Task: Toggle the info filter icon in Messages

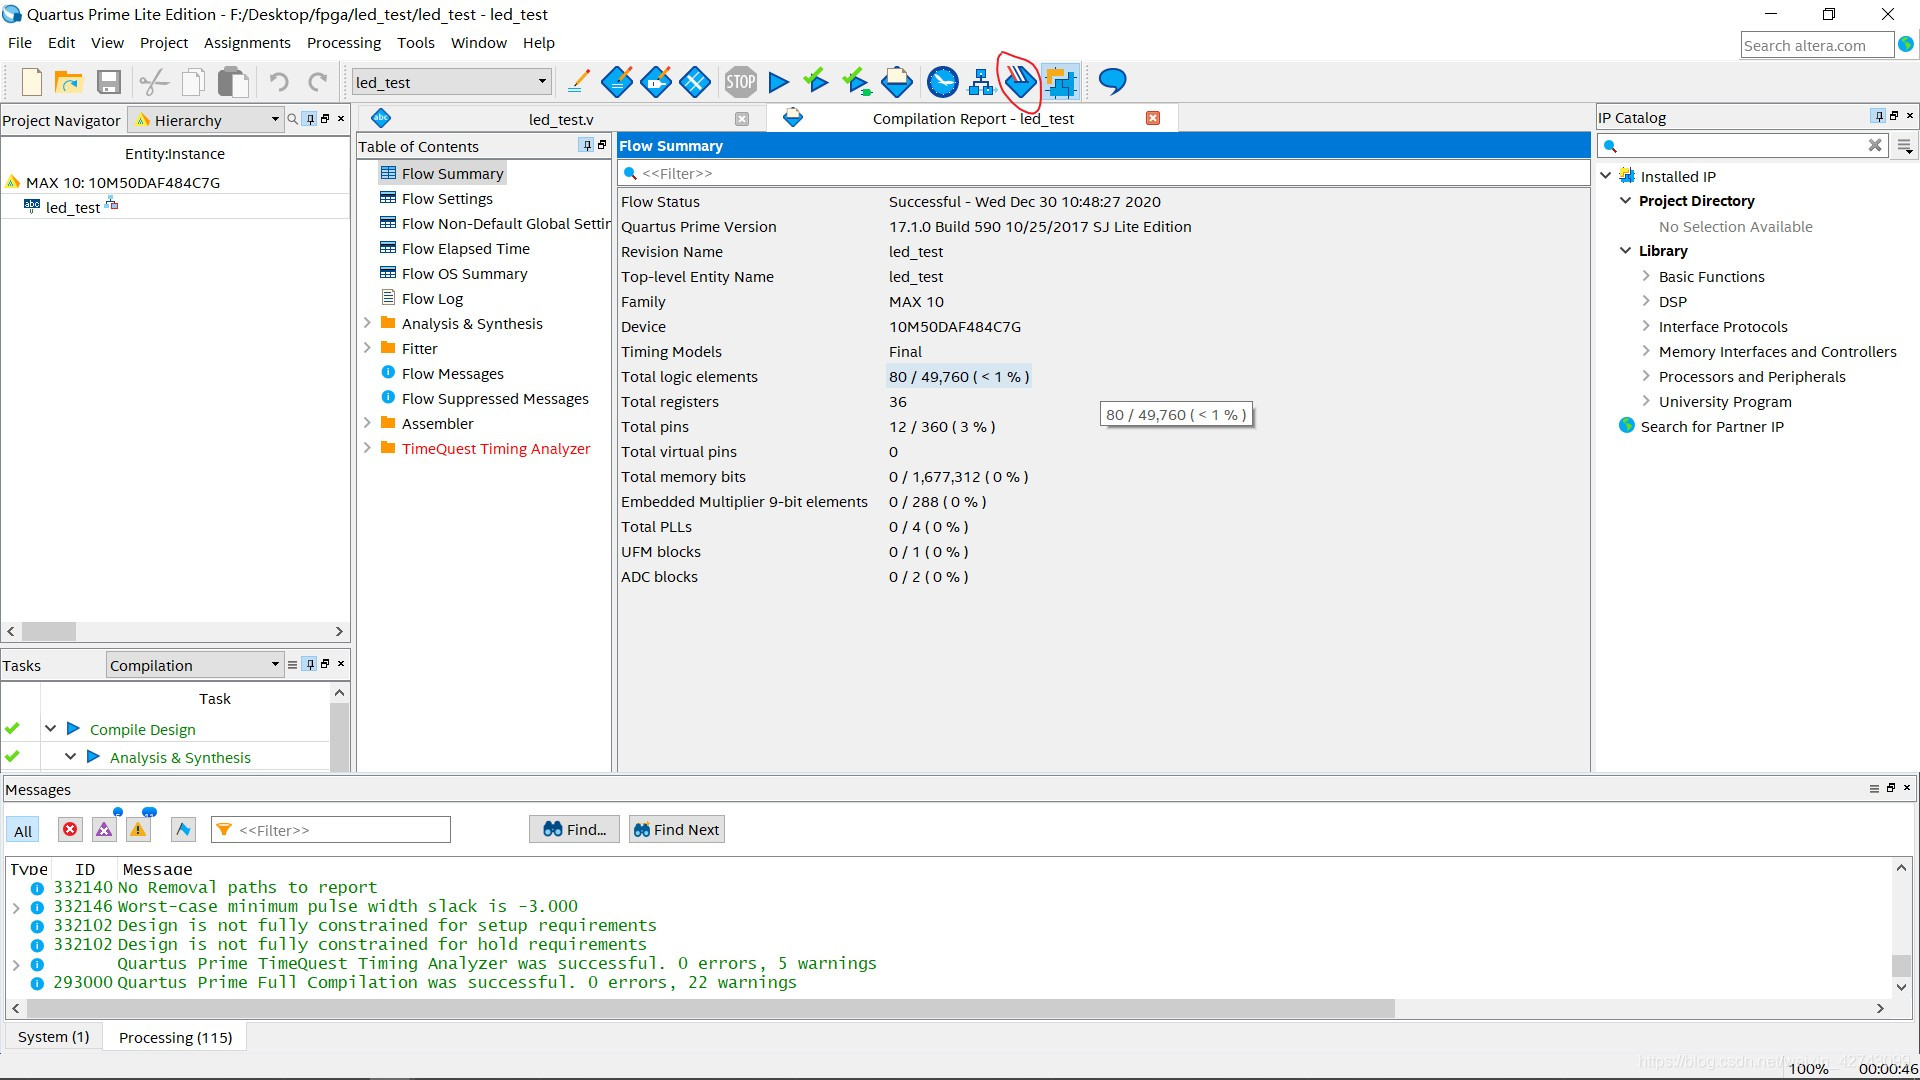Action: 181,829
